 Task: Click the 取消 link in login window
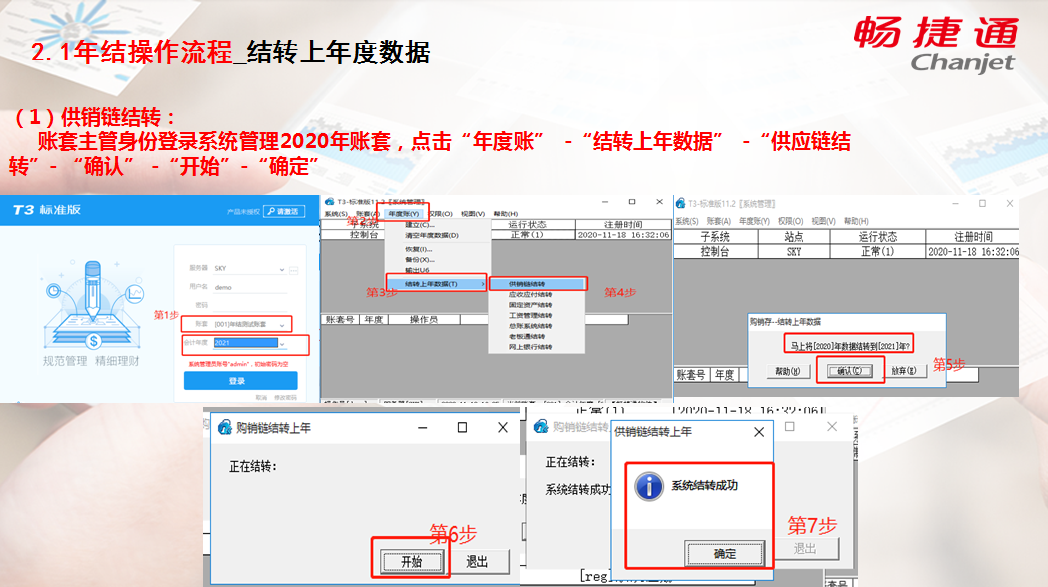(261, 398)
